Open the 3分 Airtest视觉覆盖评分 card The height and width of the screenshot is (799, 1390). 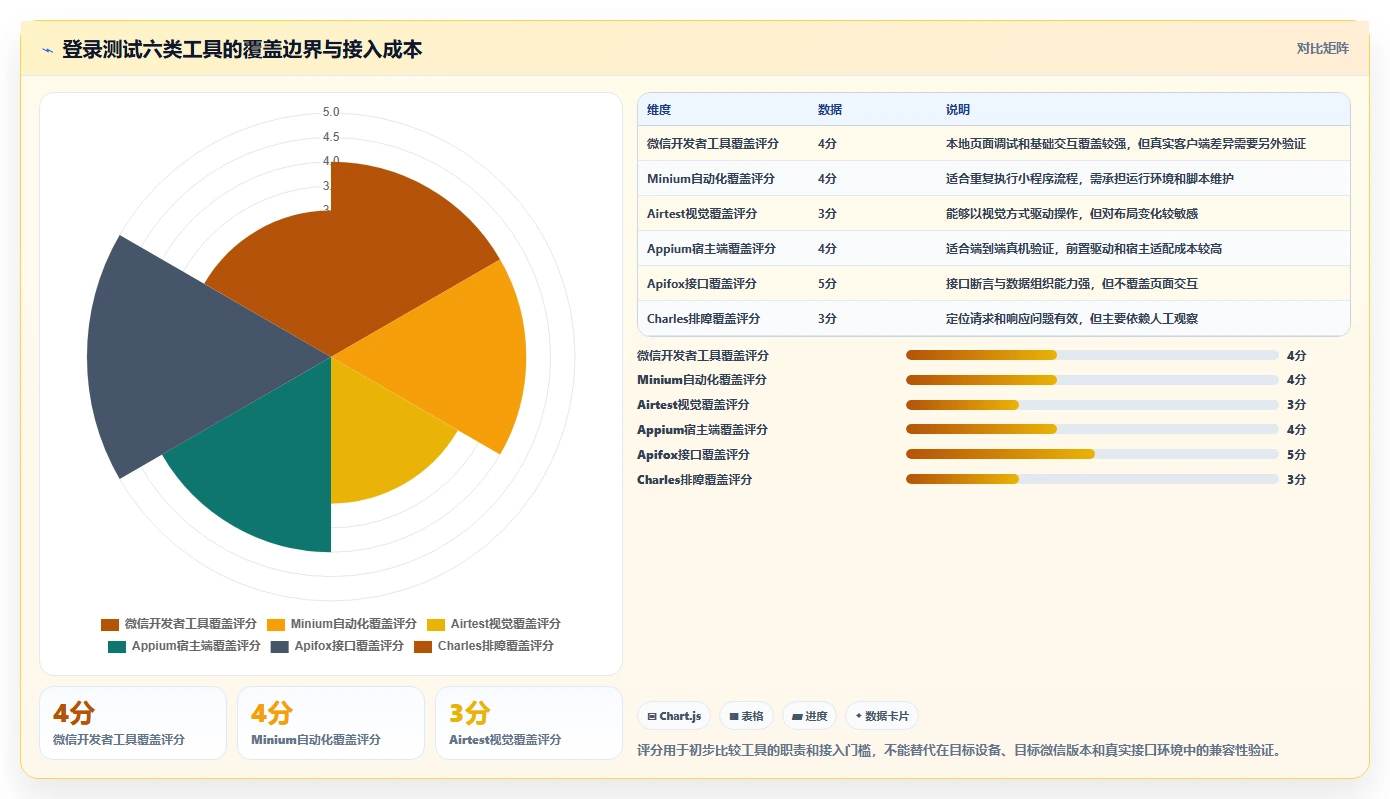529,723
